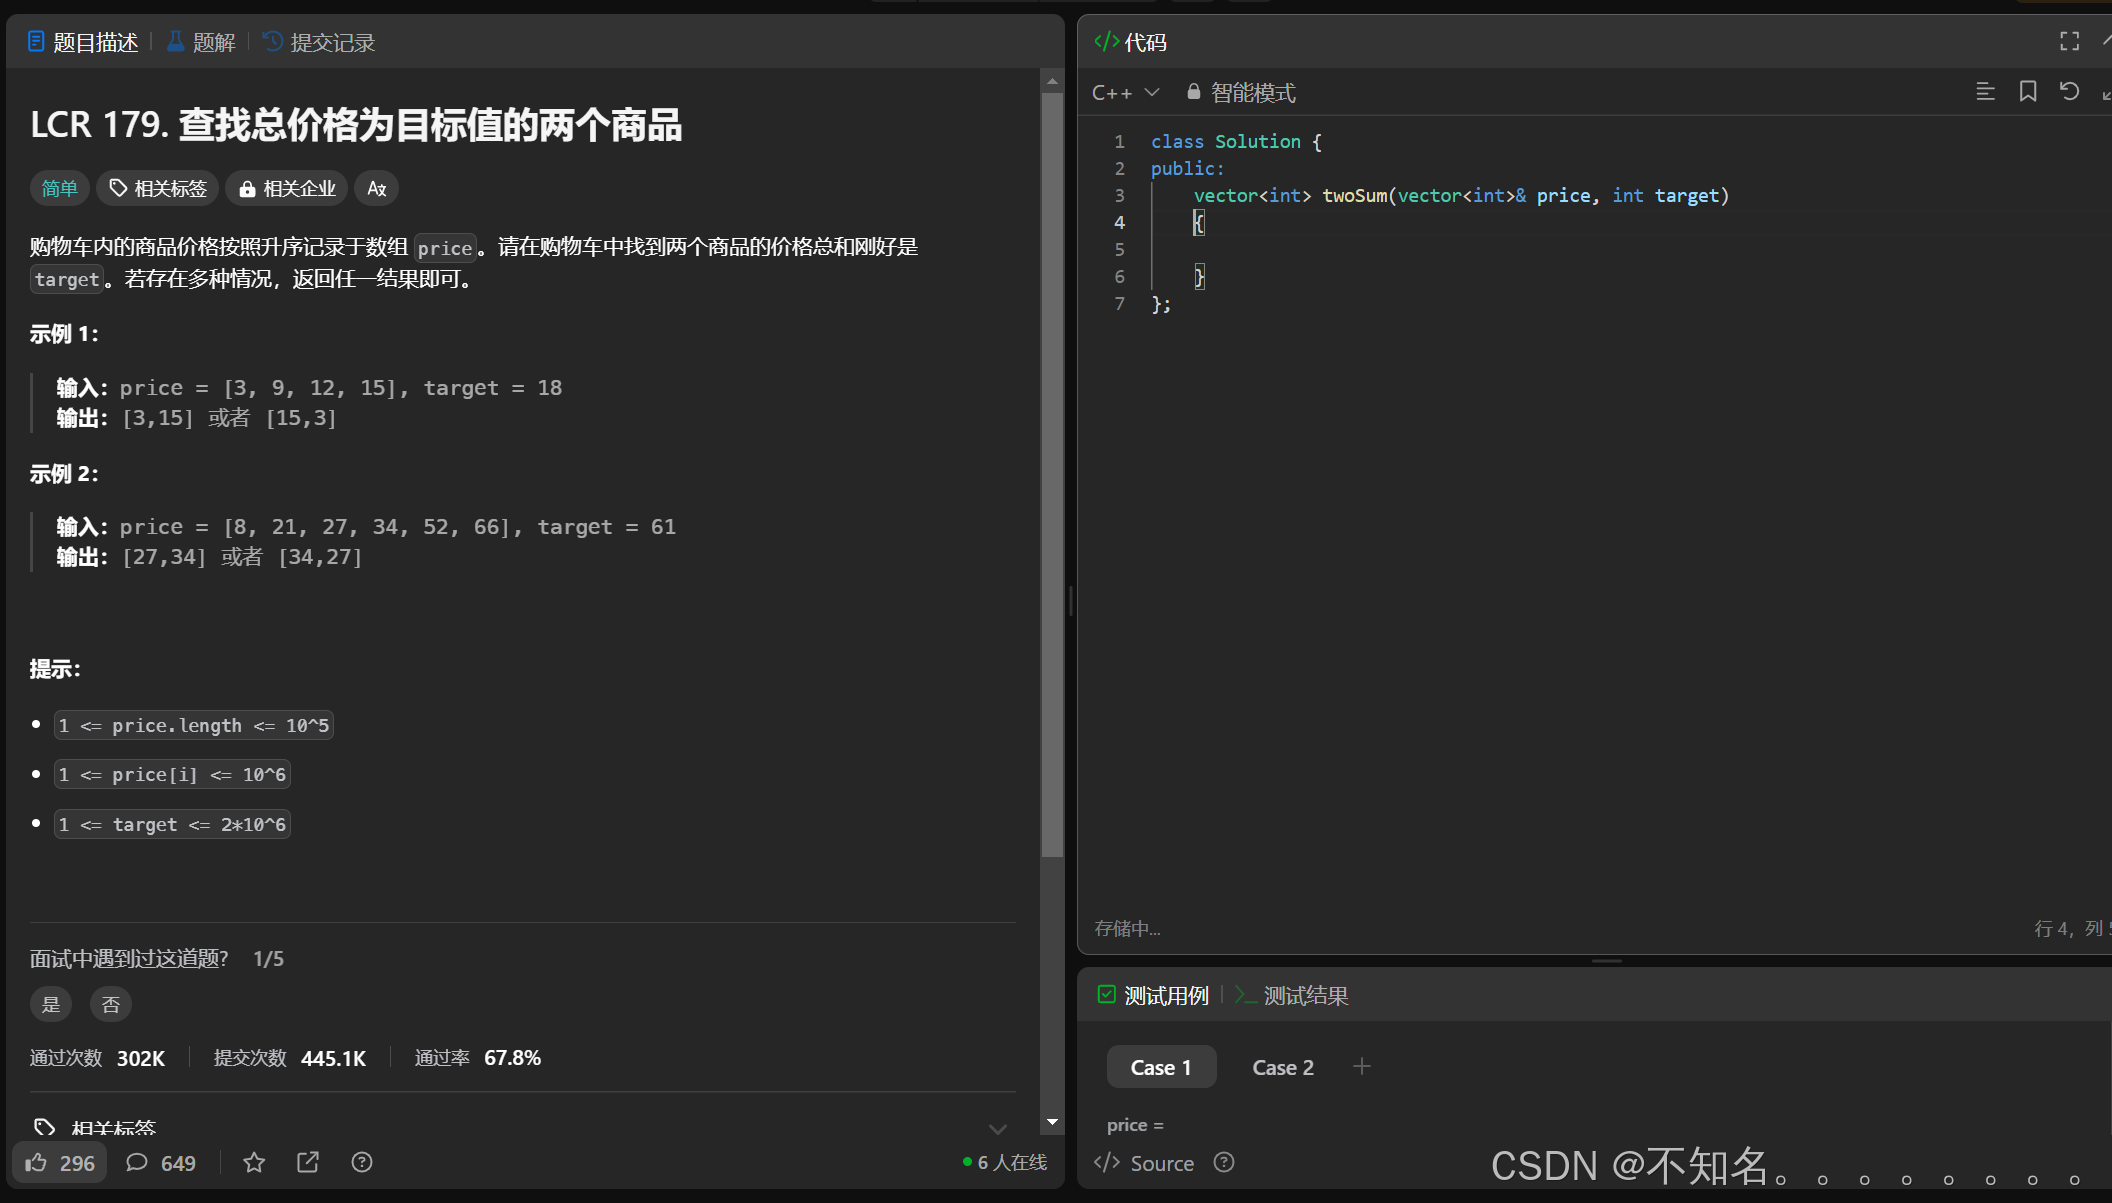2112x1203 pixels.
Task: Click the format code lines icon
Action: [1985, 92]
